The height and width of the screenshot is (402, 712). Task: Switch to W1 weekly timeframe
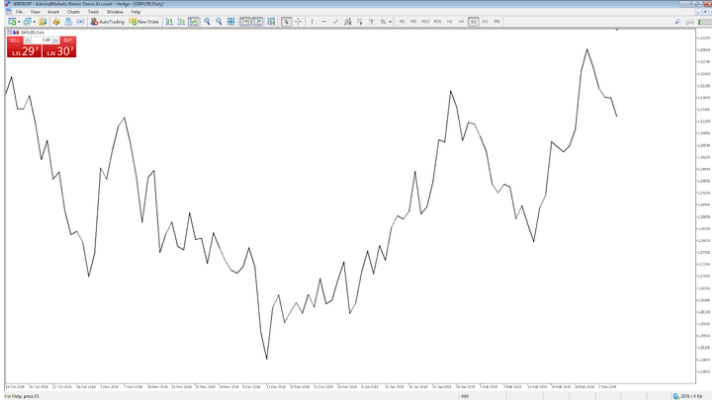point(485,22)
